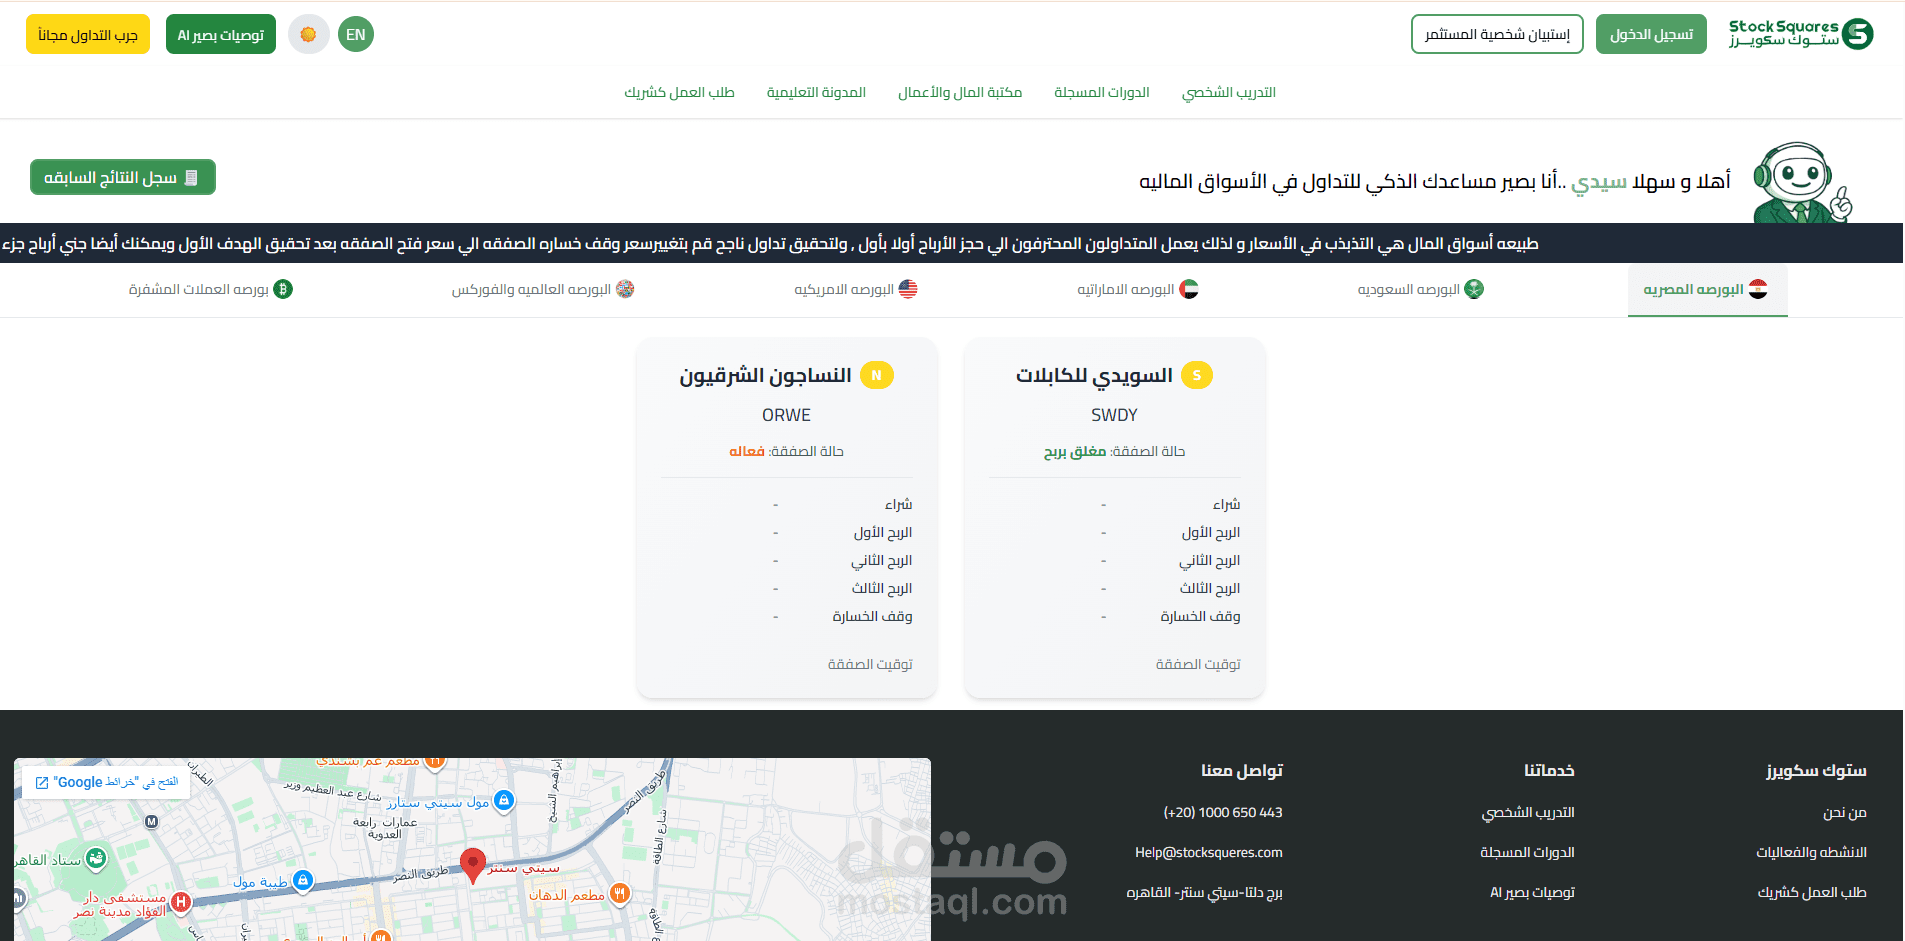
Task: Click the robot assistant avatar
Action: (x=1802, y=182)
